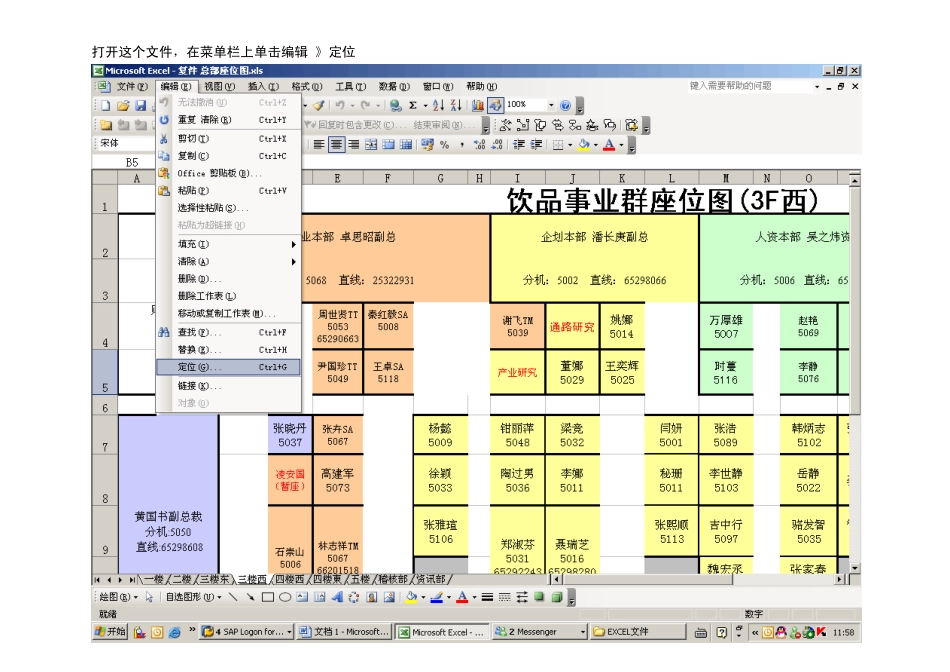The width and height of the screenshot is (950, 672).
Task: Open the 格式 menu
Action: click(x=307, y=87)
